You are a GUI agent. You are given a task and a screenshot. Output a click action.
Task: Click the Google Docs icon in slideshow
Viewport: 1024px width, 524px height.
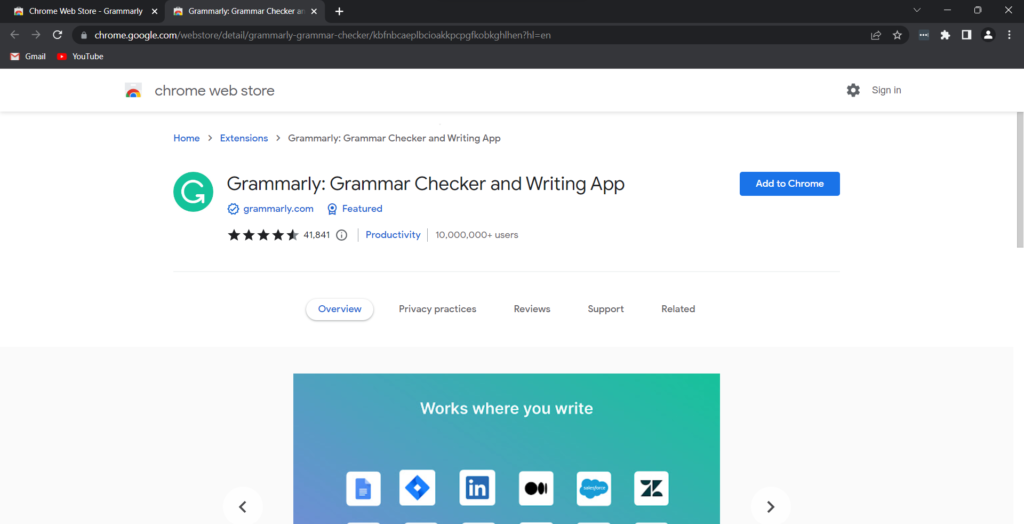(363, 488)
